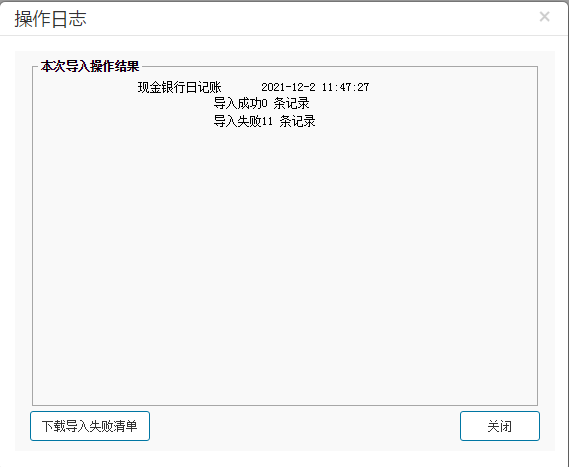
Task: Click the 关闭 button
Action: click(500, 426)
